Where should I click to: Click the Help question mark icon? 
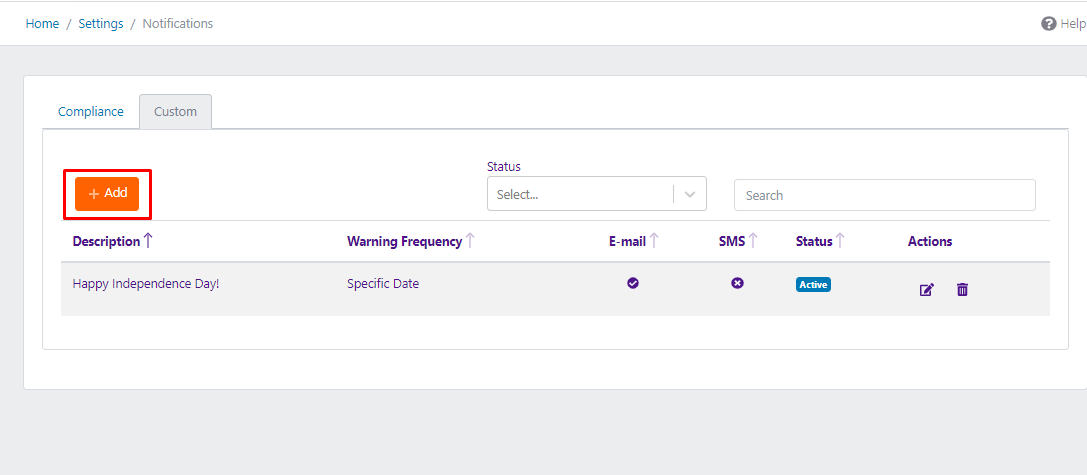(x=1048, y=23)
